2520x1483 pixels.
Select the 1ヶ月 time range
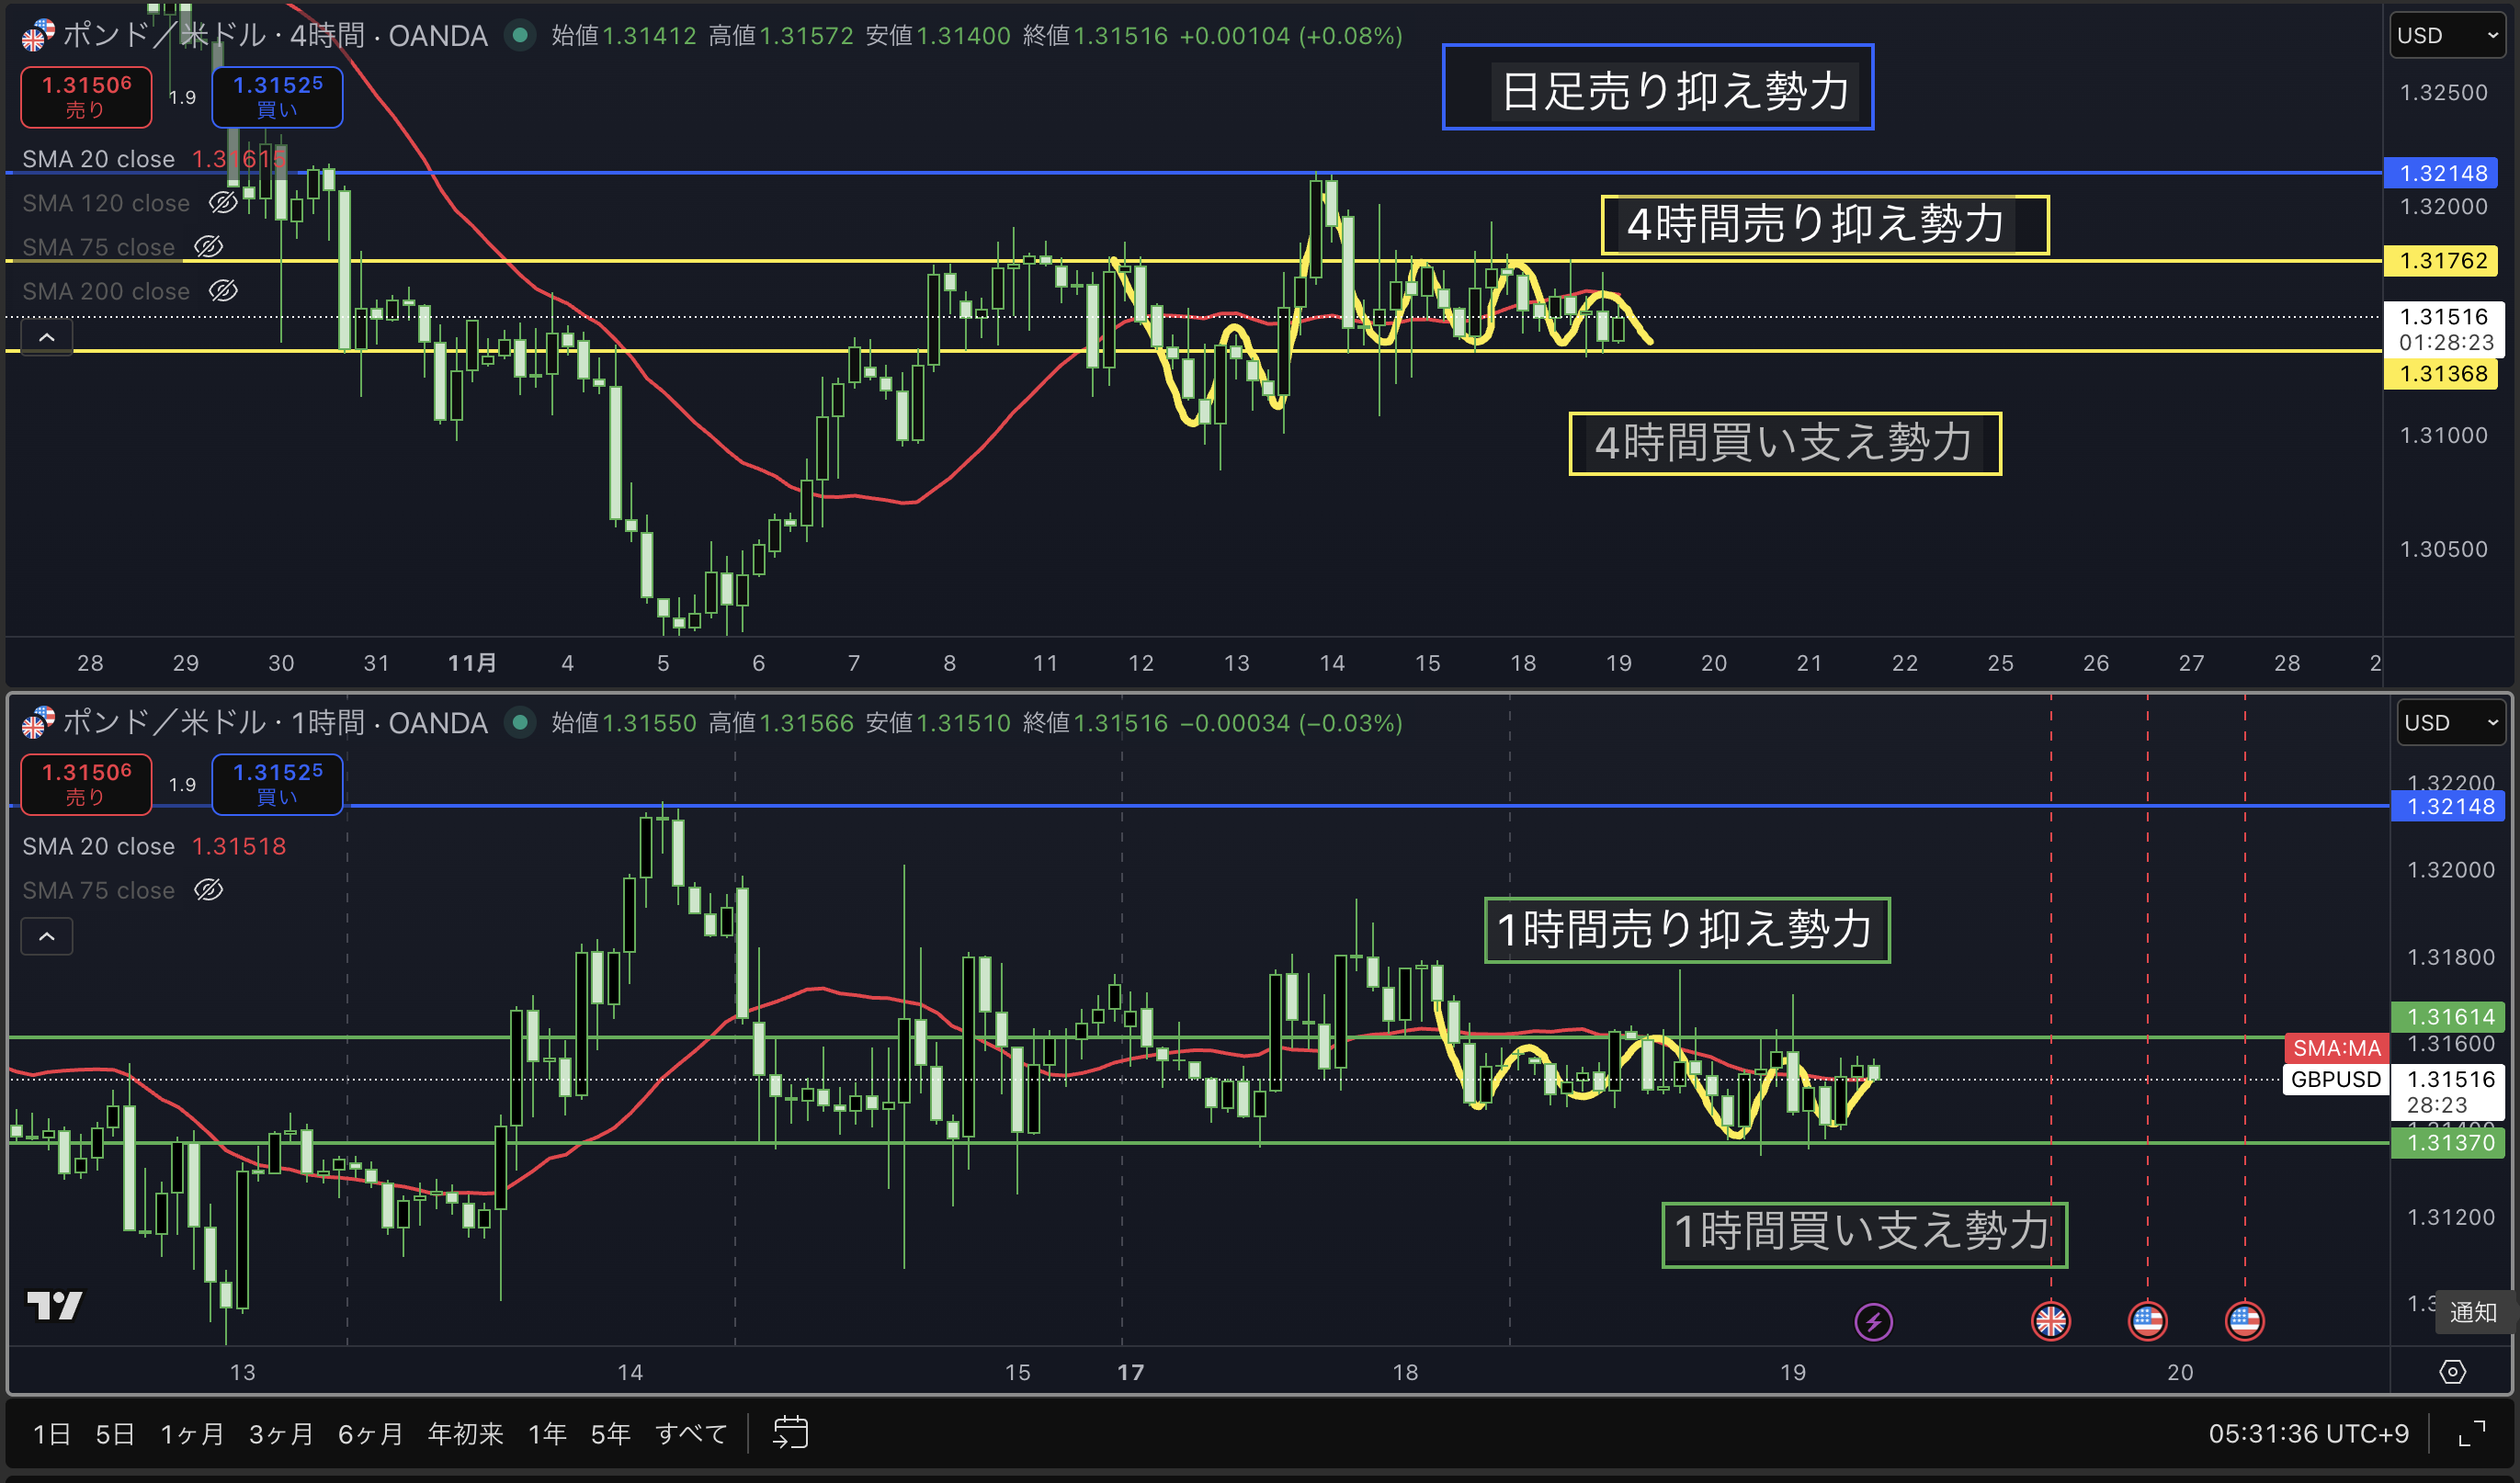point(192,1434)
